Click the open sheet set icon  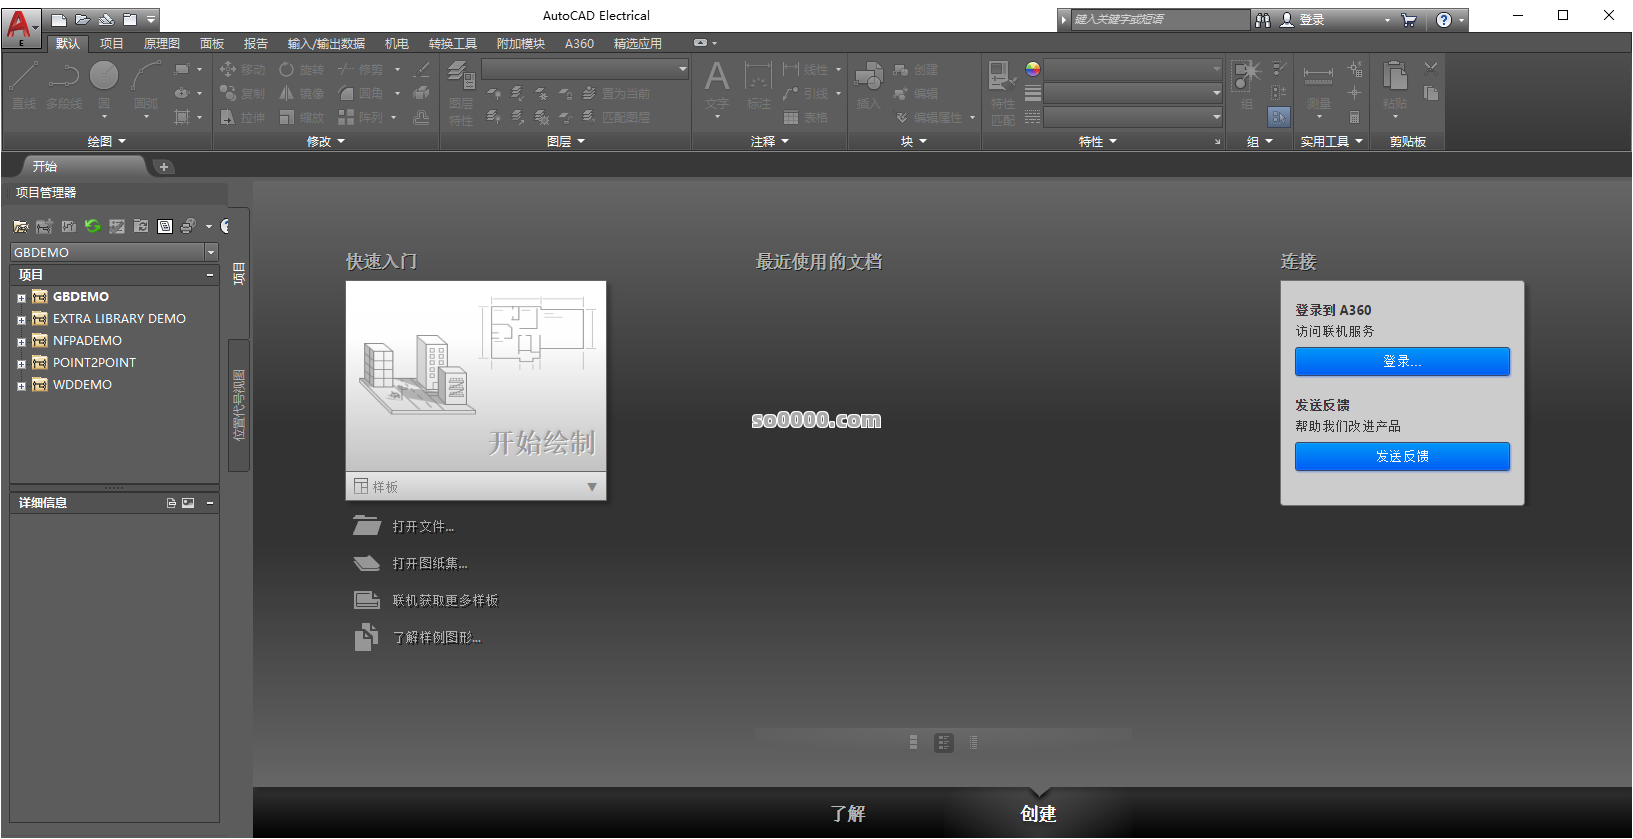367,563
